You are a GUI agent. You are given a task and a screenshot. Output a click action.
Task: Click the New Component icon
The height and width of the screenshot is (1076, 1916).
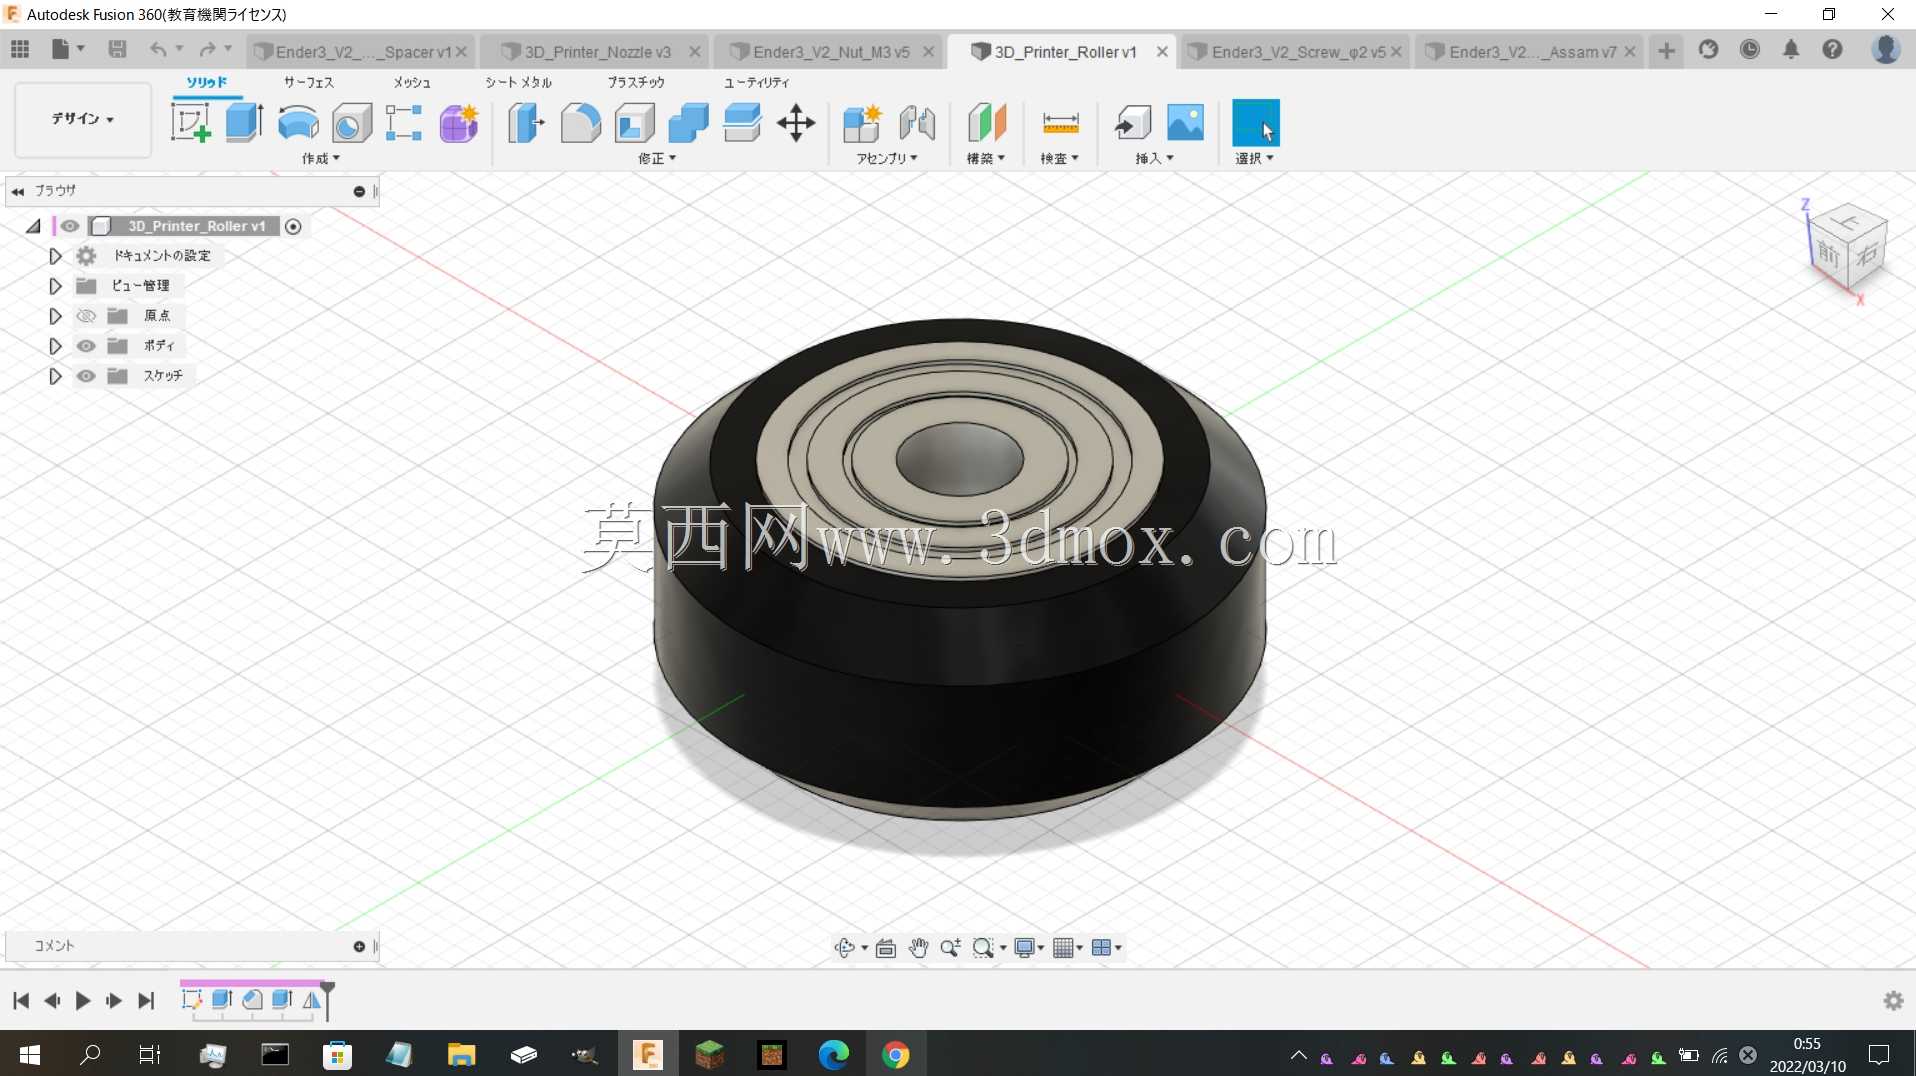(x=862, y=123)
